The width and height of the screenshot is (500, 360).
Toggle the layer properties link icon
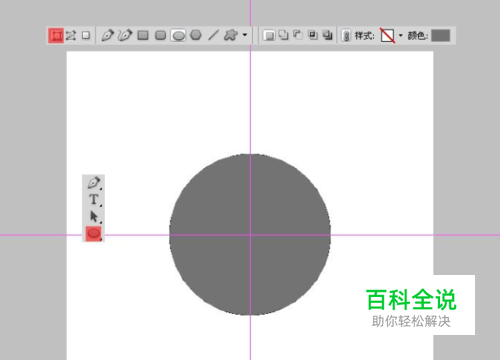346,35
